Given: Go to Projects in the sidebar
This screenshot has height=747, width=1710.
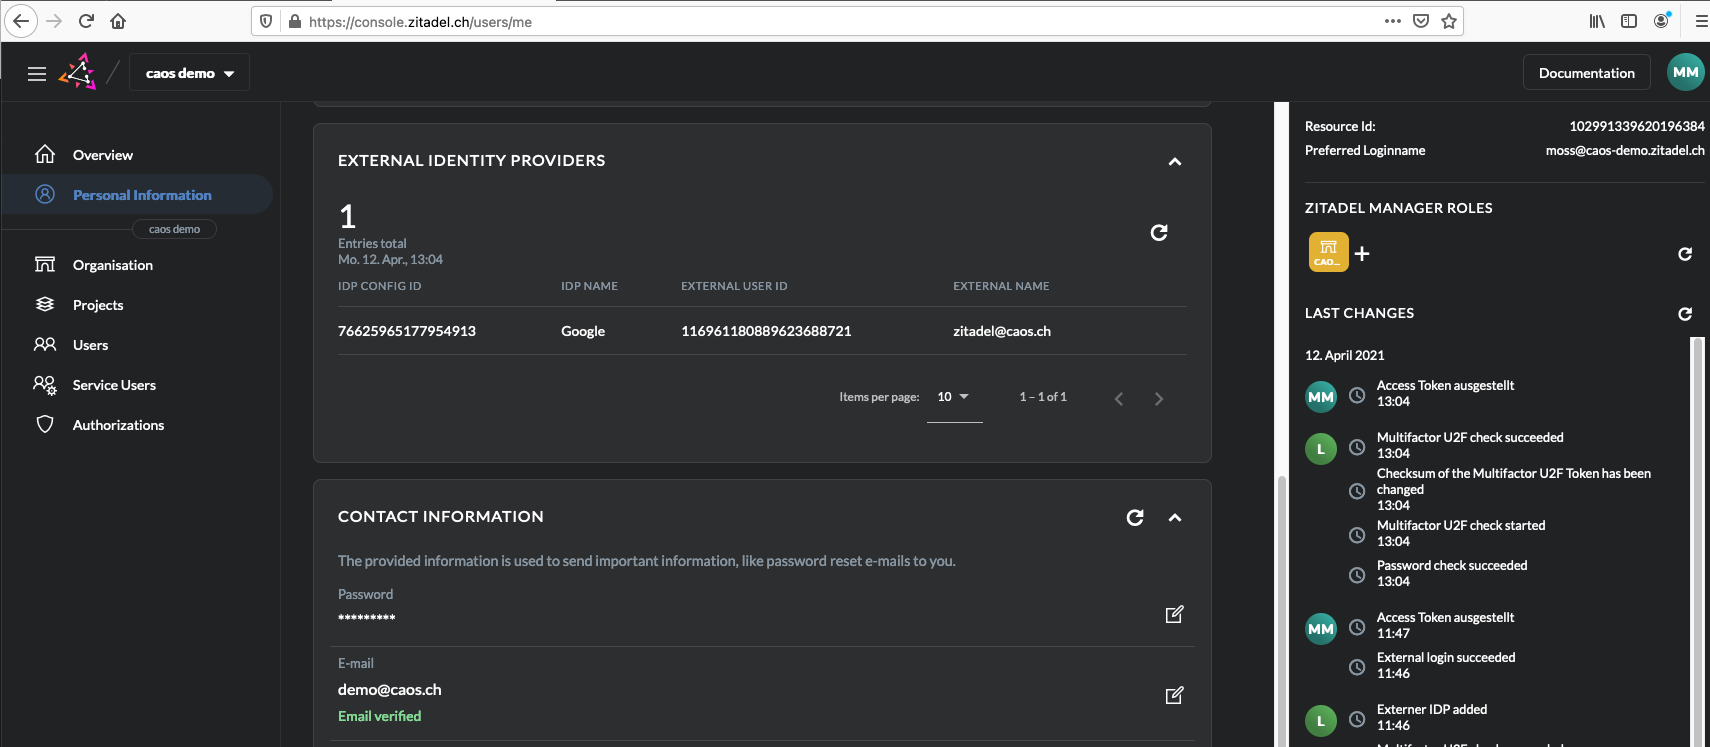Looking at the screenshot, I should coord(98,305).
